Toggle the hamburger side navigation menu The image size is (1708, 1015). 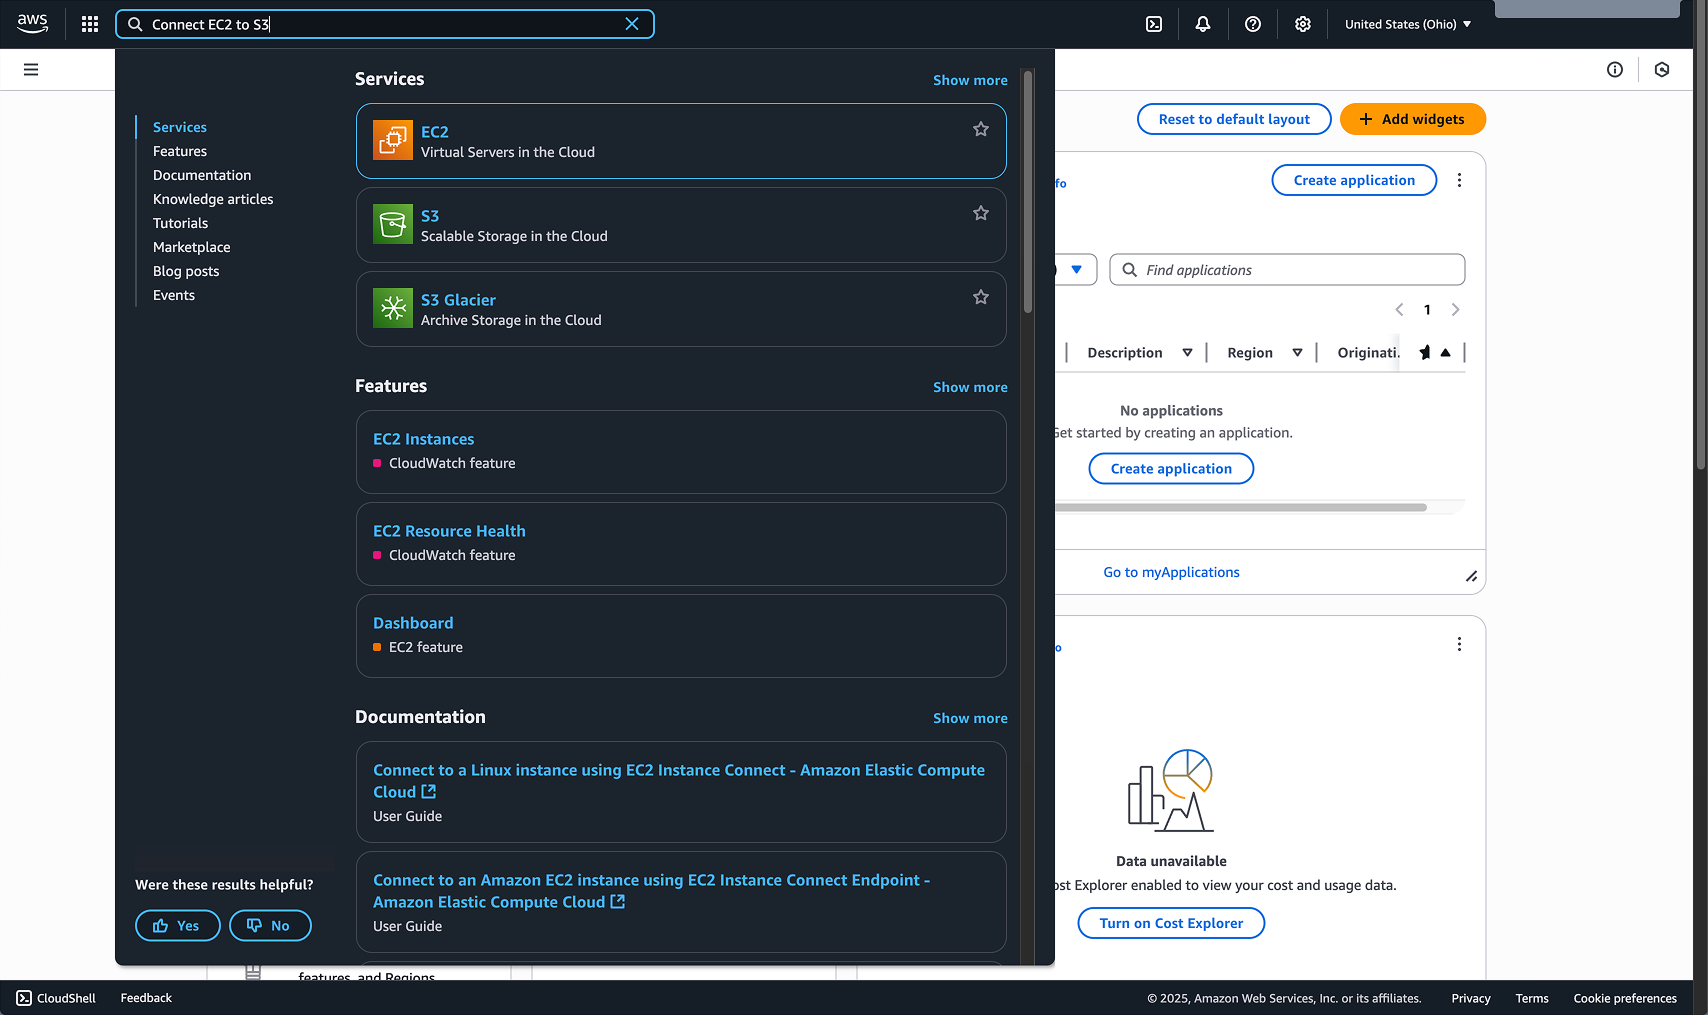[31, 69]
